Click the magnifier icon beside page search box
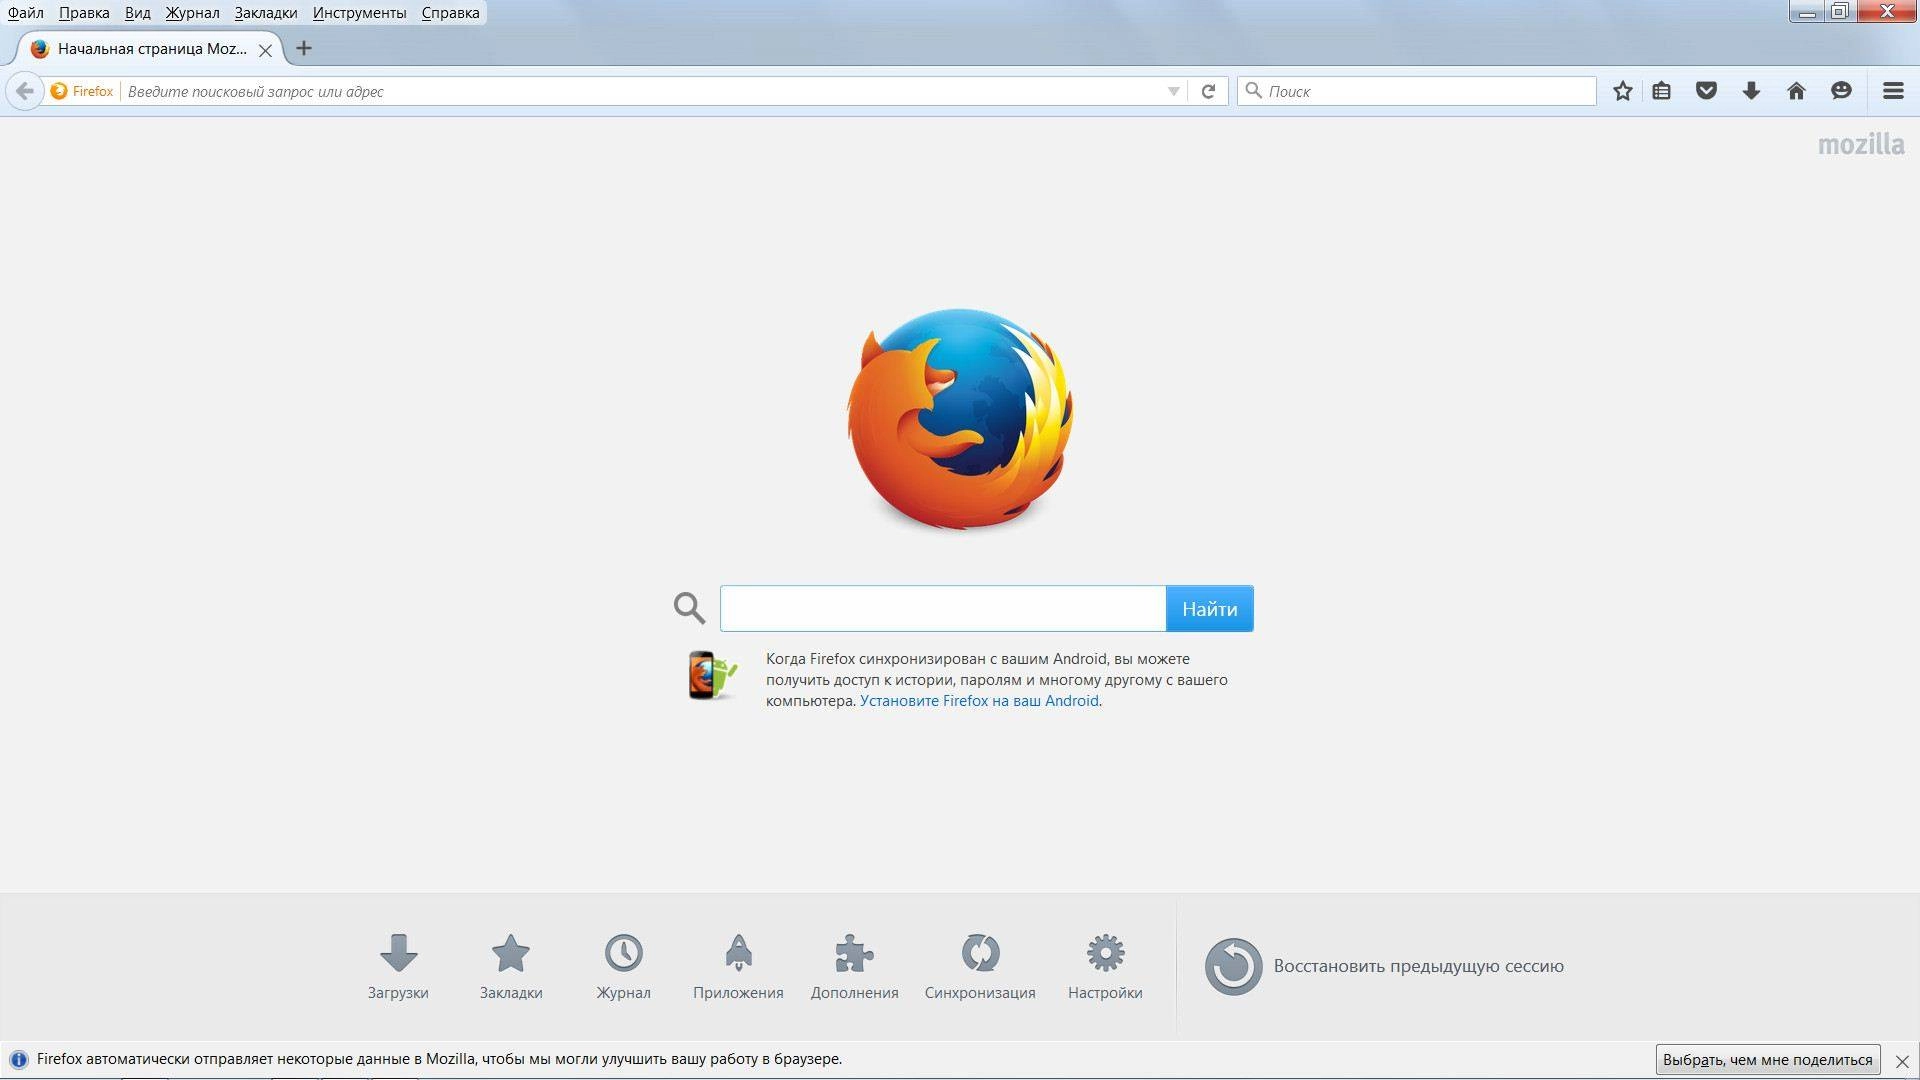The image size is (1920, 1080). tap(689, 608)
